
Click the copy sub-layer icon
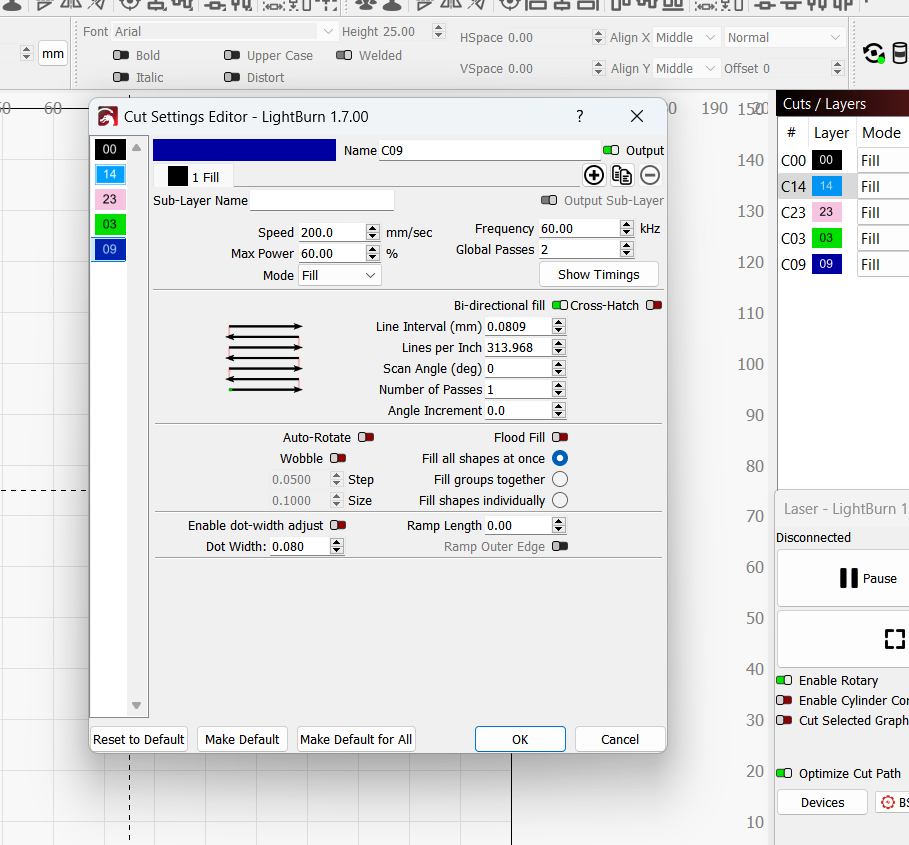click(622, 175)
